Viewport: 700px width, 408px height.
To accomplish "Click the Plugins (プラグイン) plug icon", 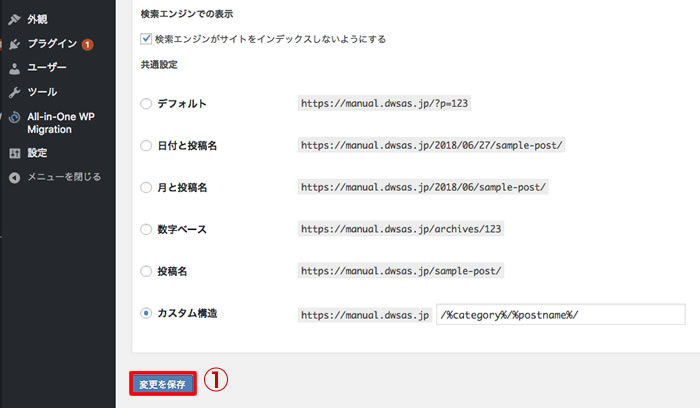I will pos(14,44).
